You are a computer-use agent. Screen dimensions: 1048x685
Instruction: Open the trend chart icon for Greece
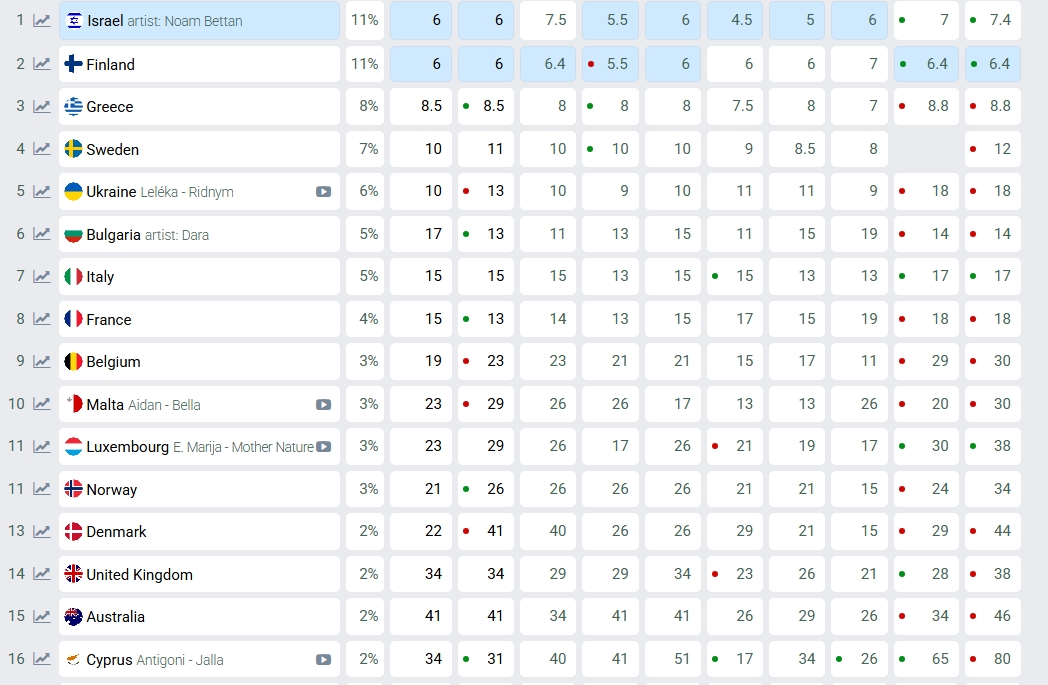pyautogui.click(x=42, y=107)
